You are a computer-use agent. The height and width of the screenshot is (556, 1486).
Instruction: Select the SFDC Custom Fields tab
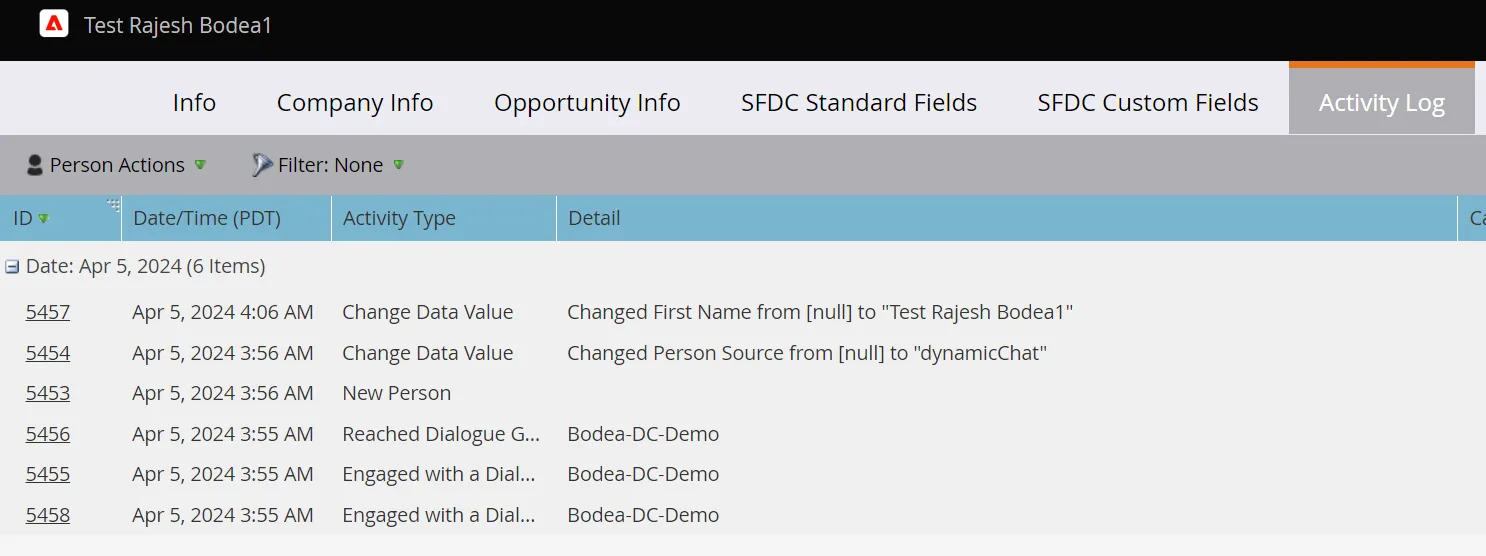coord(1148,103)
